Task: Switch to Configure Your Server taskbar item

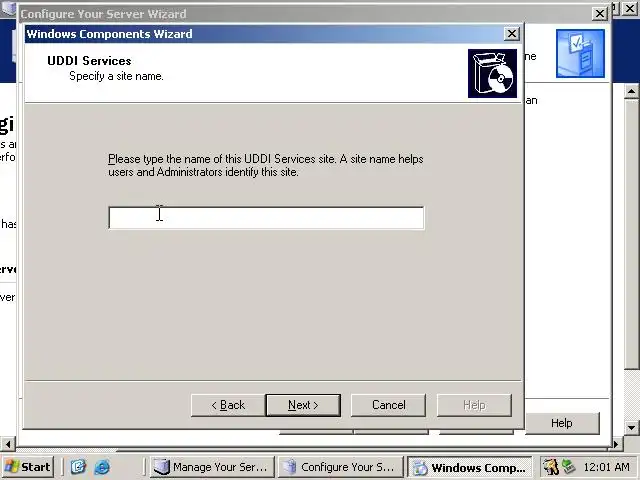Action: (340, 467)
